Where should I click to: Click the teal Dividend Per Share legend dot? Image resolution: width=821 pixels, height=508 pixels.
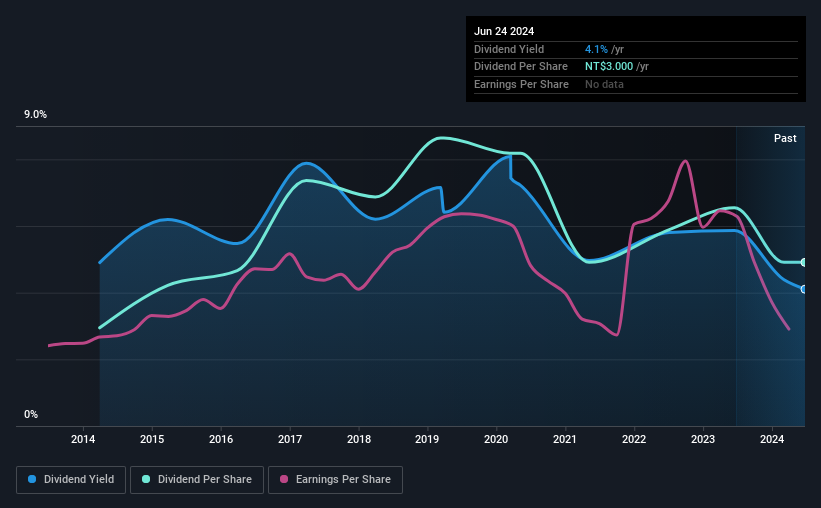(146, 479)
